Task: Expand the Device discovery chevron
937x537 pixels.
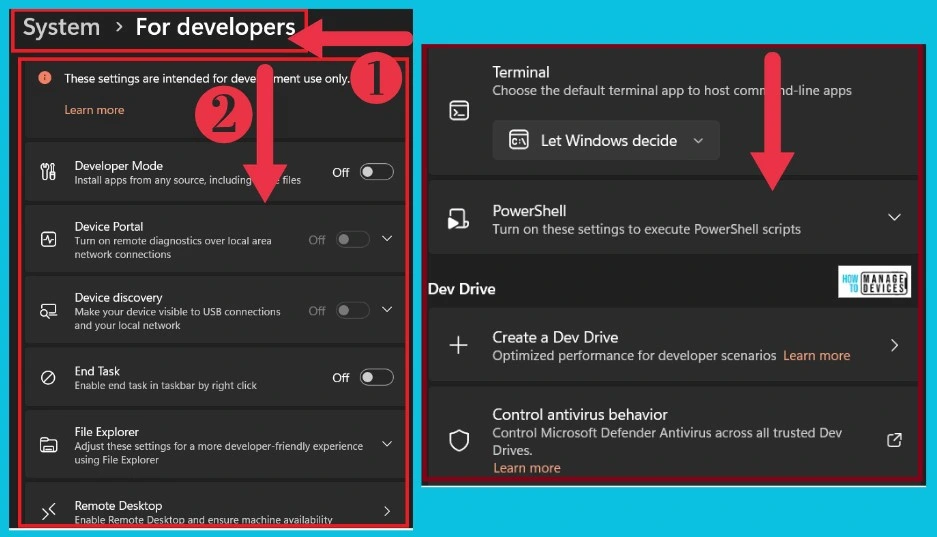Action: pyautogui.click(x=387, y=309)
